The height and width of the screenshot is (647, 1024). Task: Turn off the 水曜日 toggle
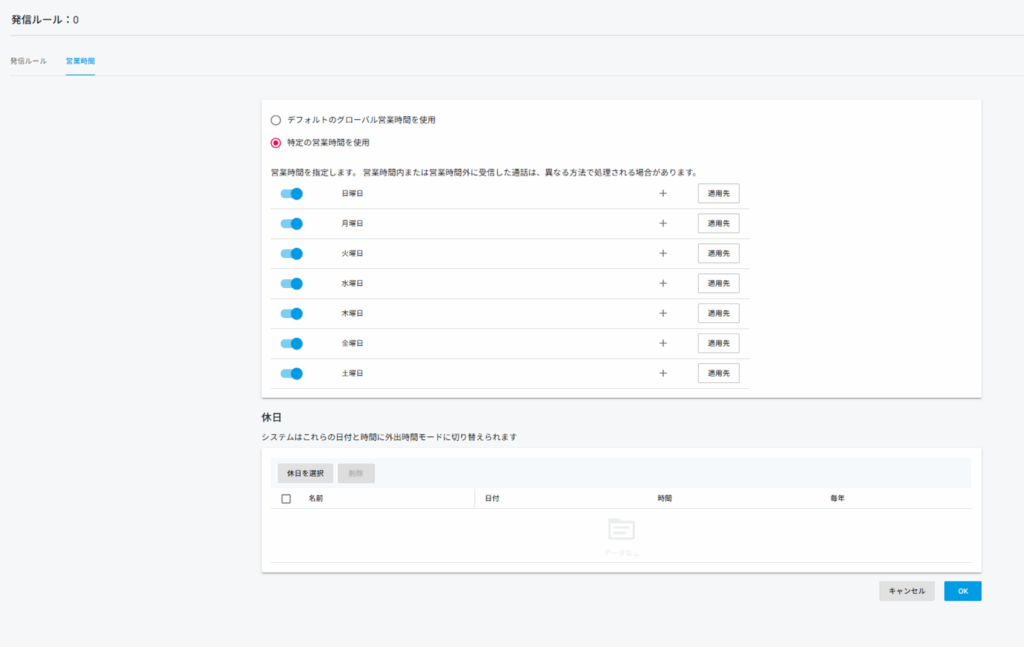tap(291, 284)
